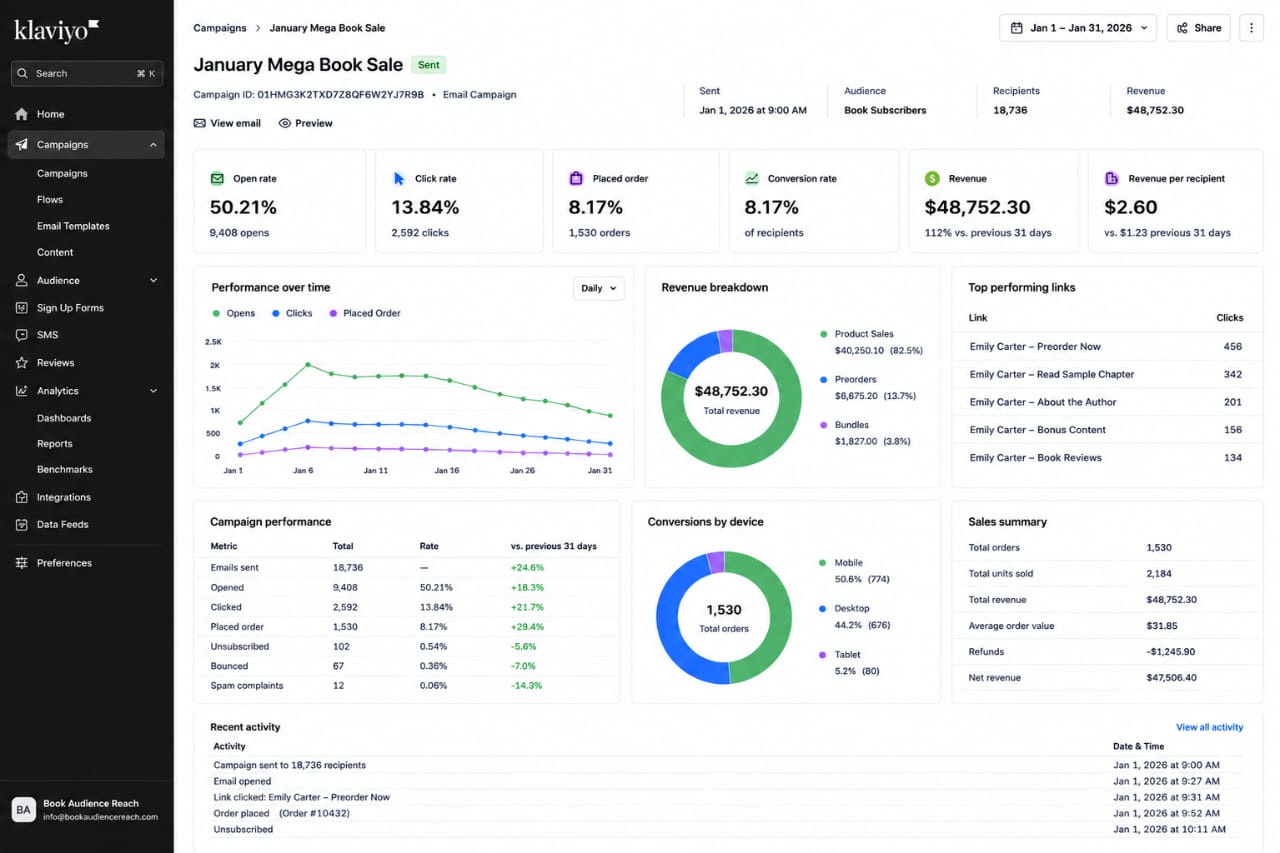
Task: Click View all activity link
Action: (x=1210, y=727)
